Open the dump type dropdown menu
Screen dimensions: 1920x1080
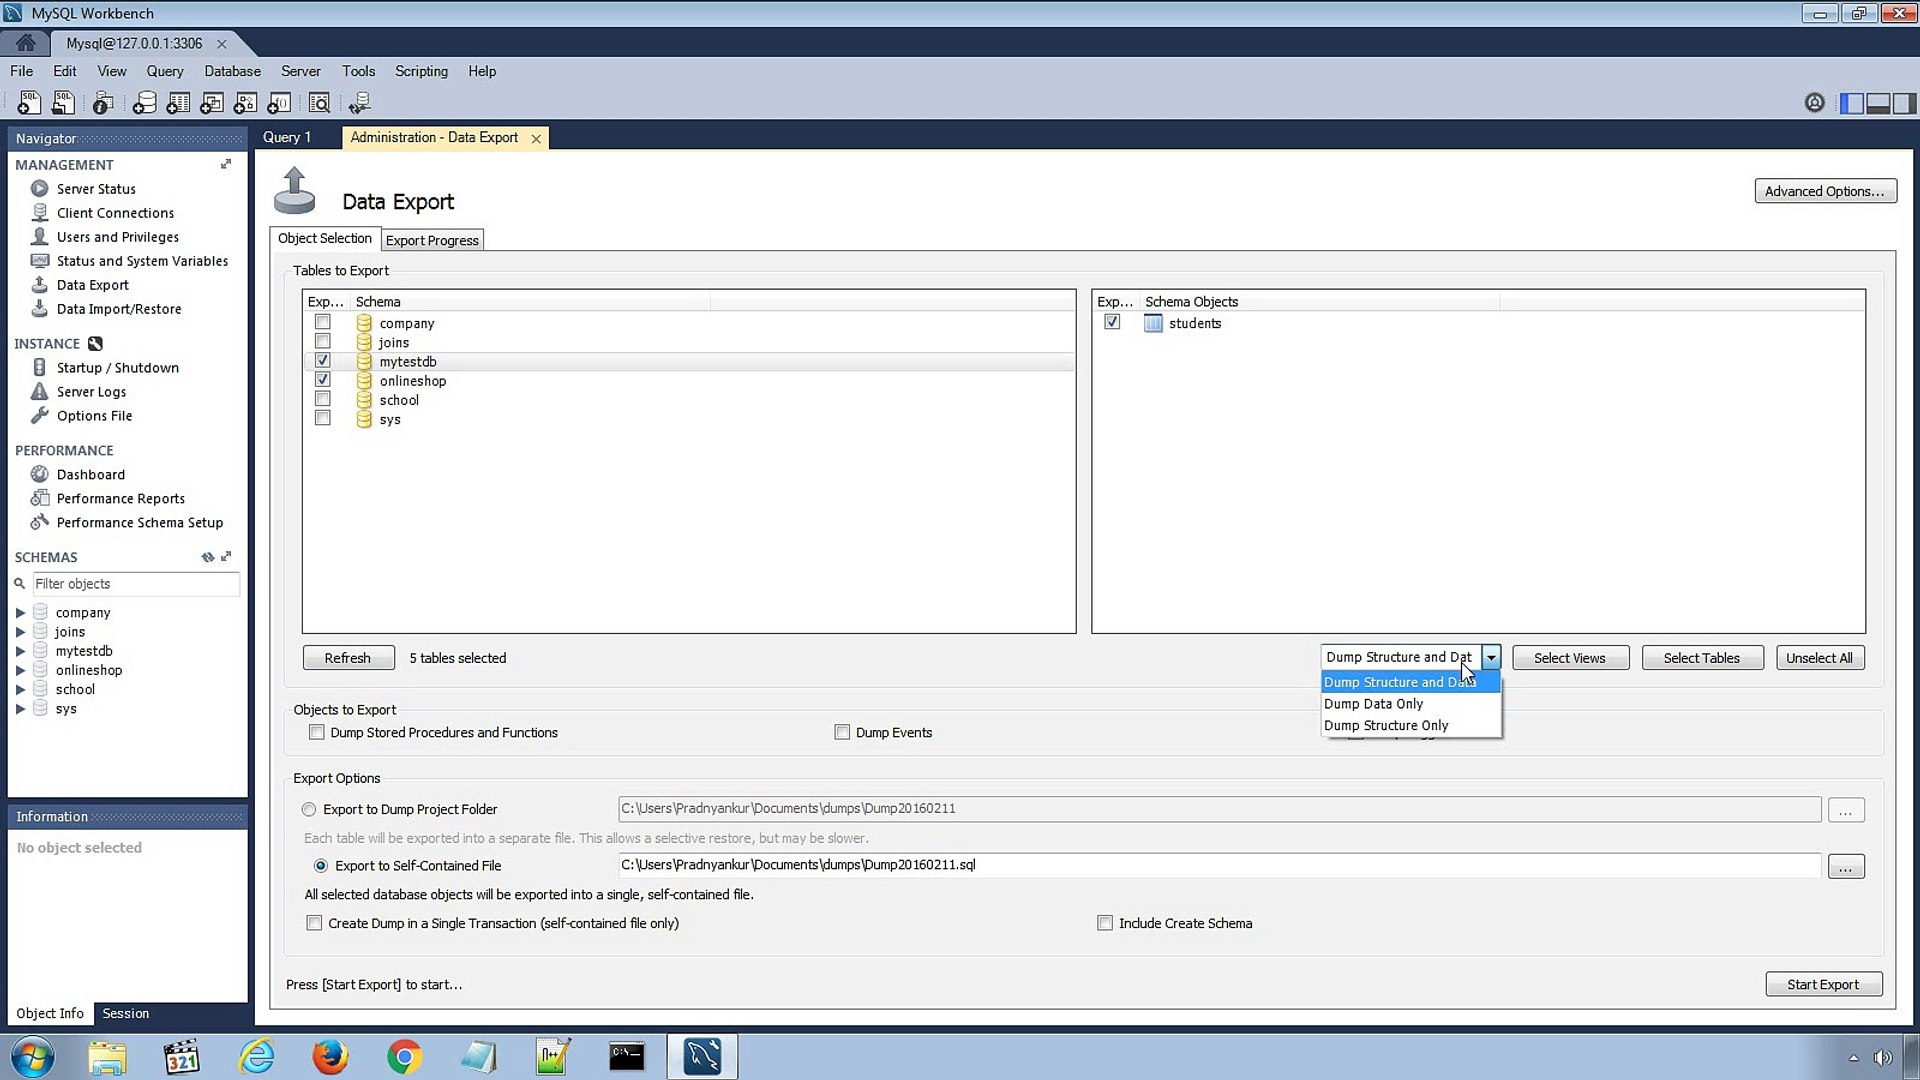coord(1489,657)
